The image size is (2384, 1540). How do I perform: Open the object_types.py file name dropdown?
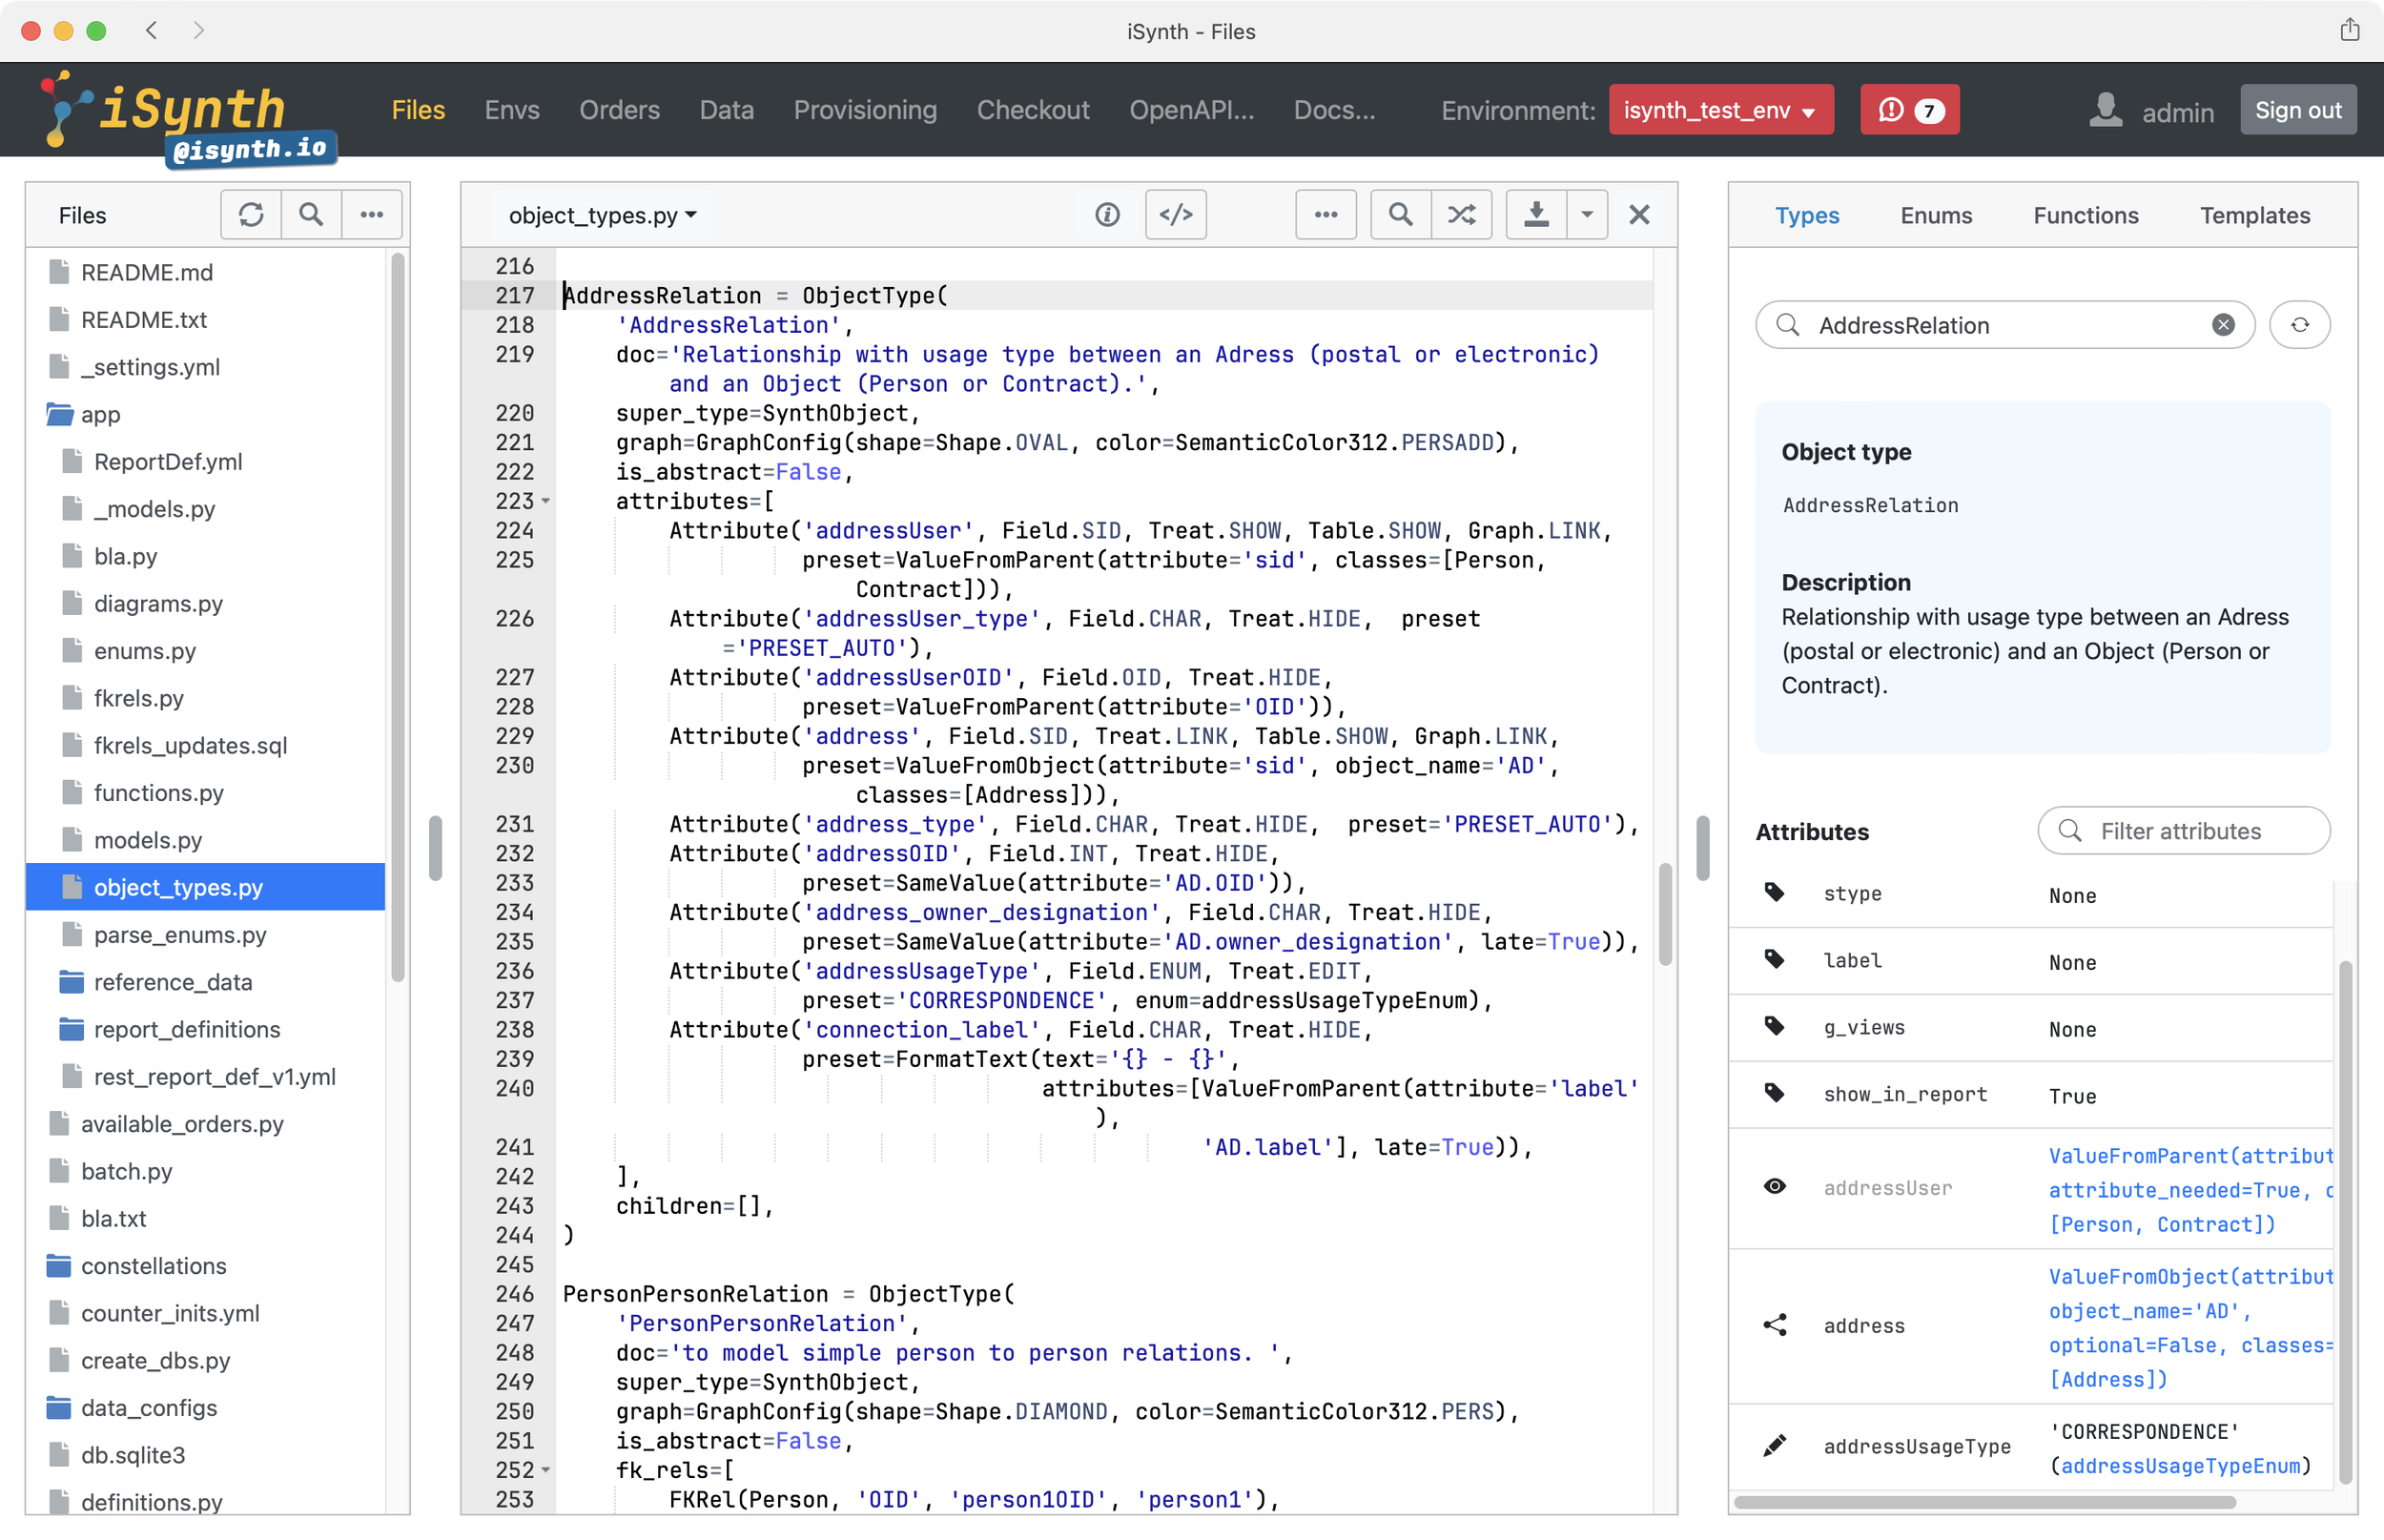[602, 215]
